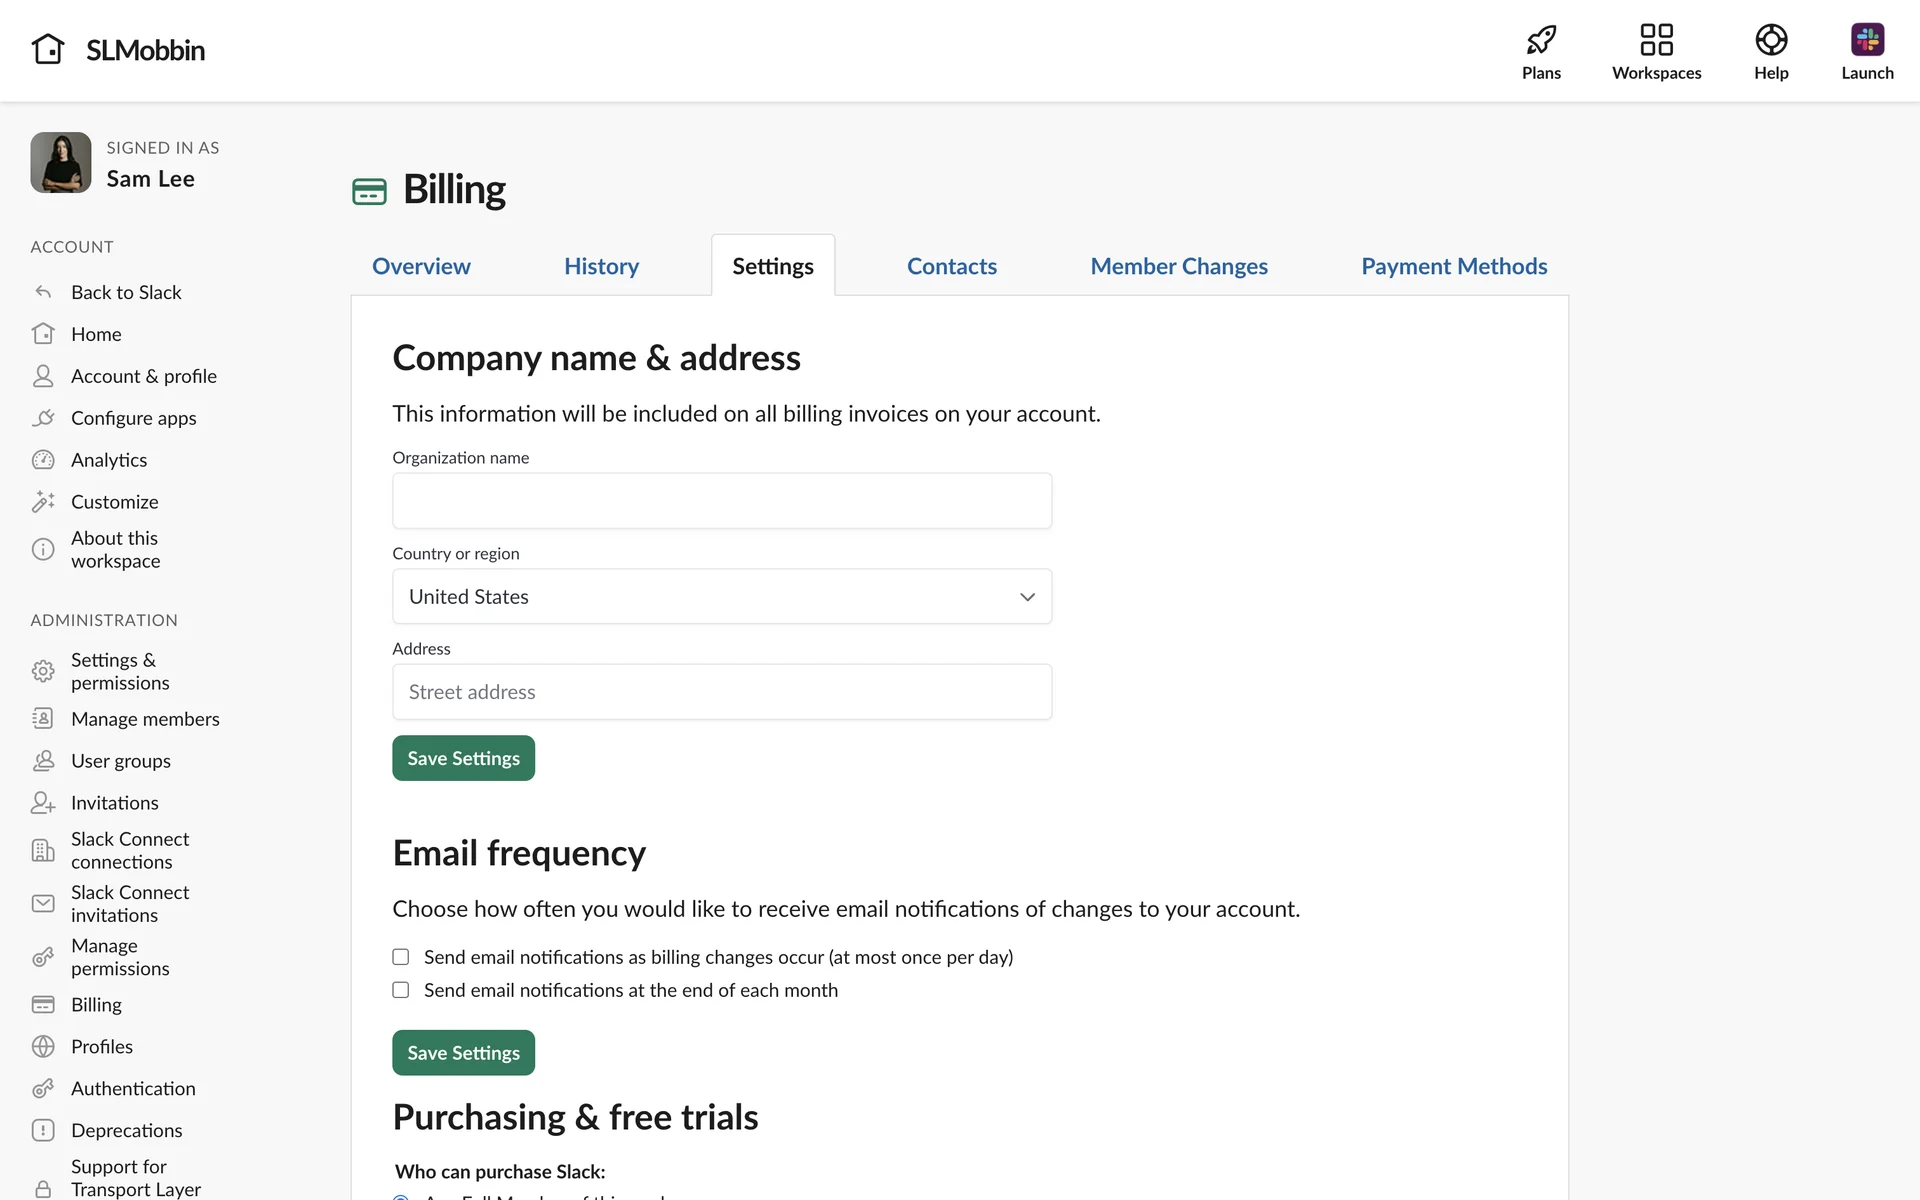This screenshot has height=1200, width=1920.
Task: Open Settings & permissions gear icon
Action: 43,671
